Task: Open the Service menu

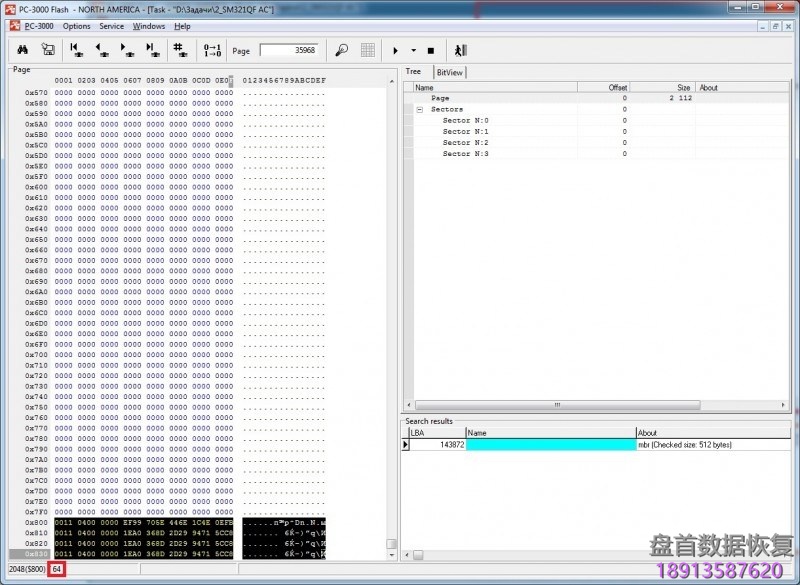Action: click(x=111, y=26)
